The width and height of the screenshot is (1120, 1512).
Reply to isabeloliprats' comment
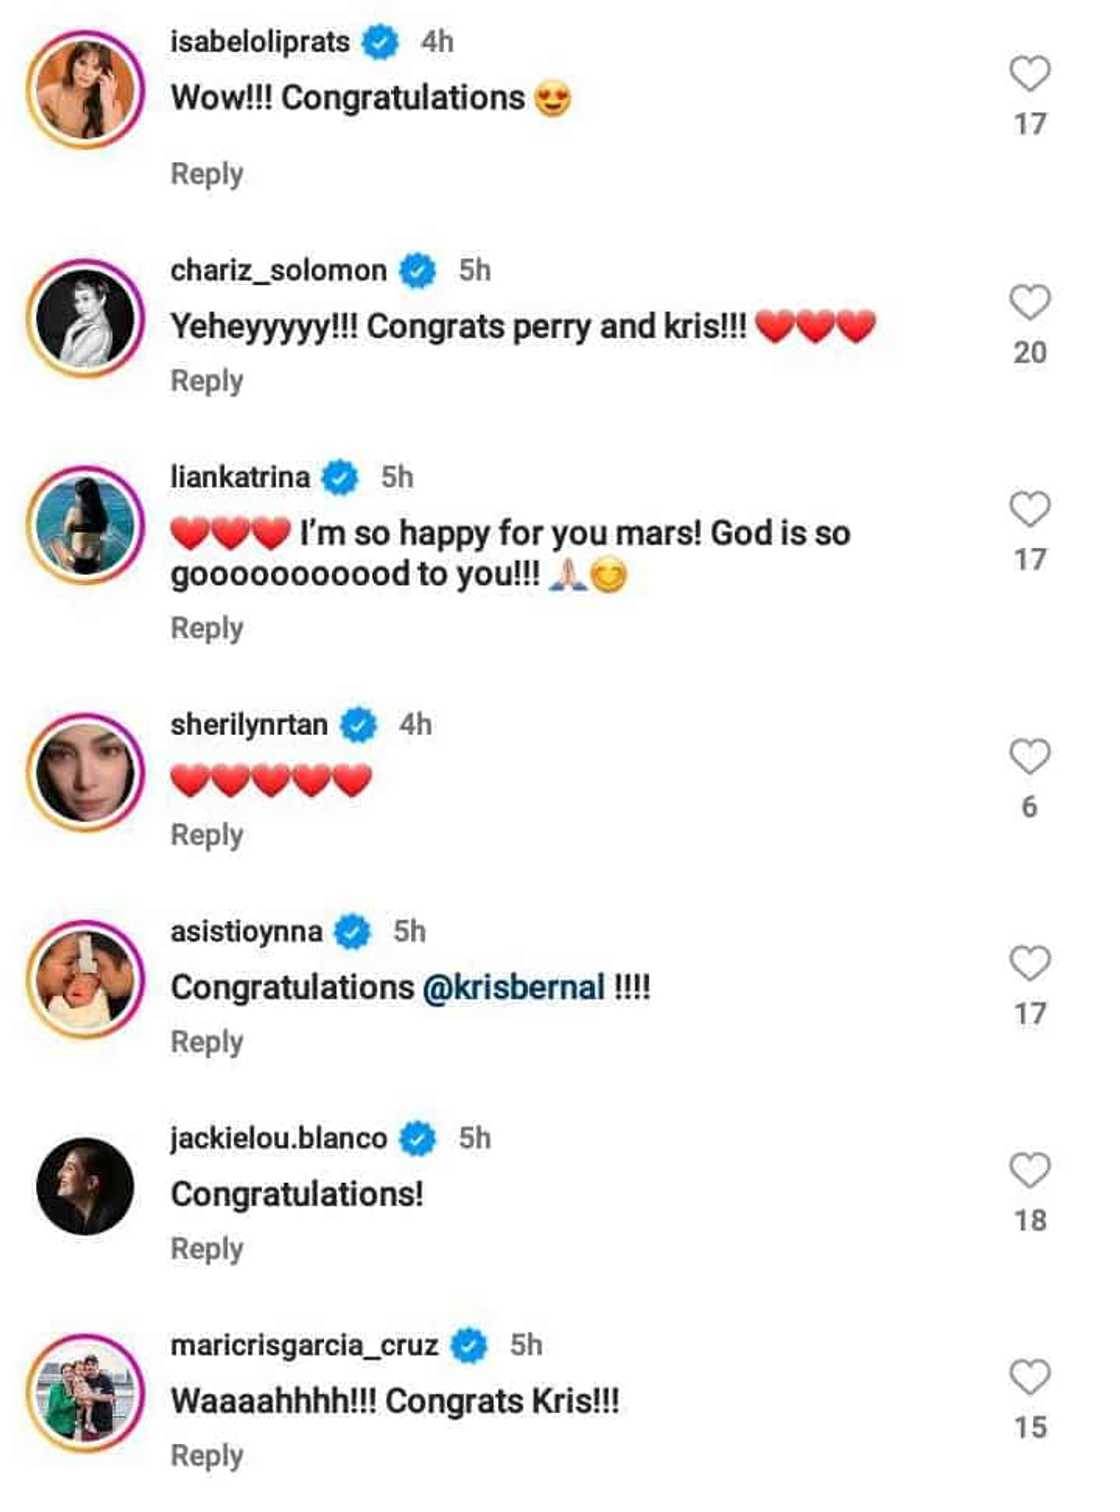[x=207, y=174]
